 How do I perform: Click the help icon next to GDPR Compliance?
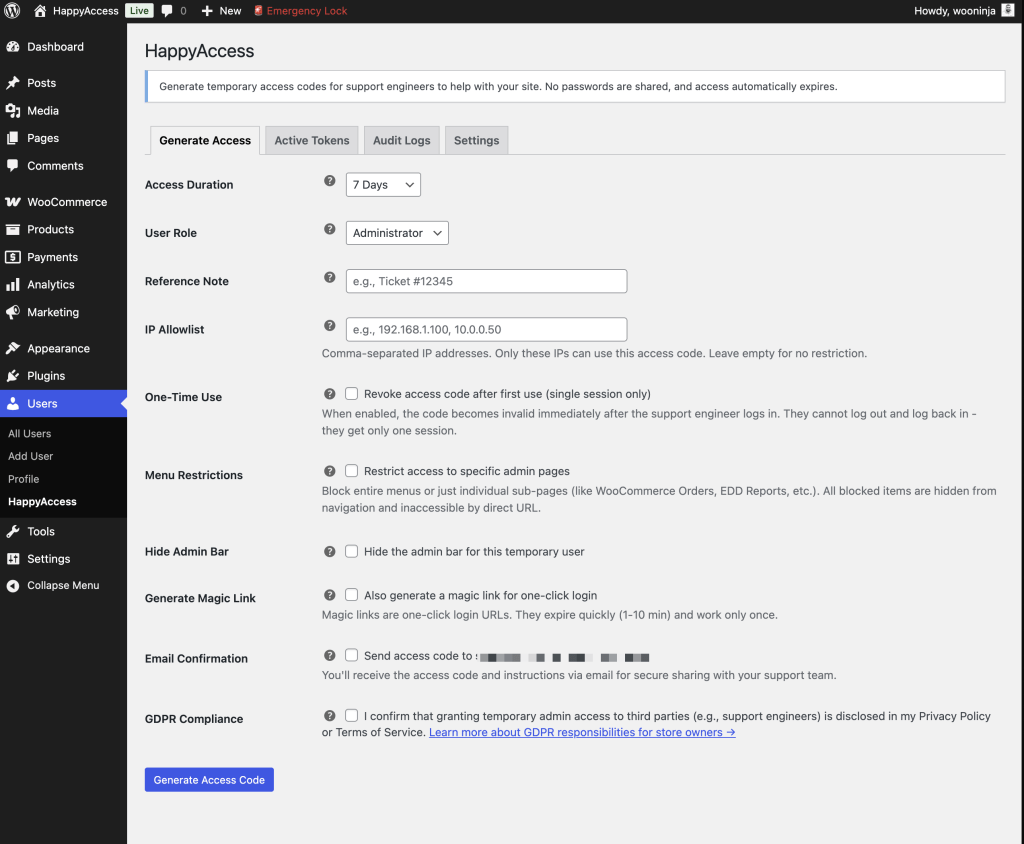click(x=330, y=716)
